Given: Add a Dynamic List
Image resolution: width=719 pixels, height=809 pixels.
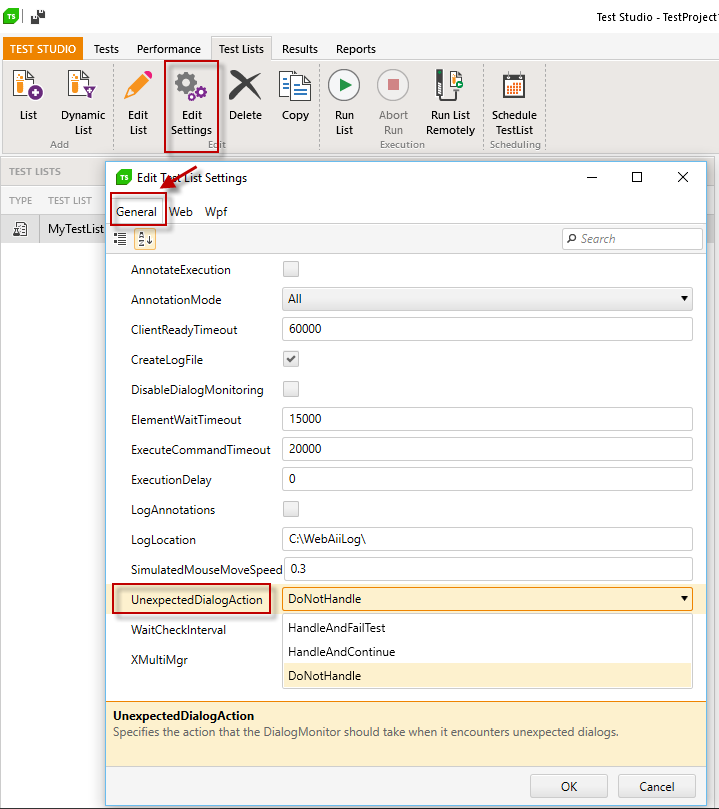Looking at the screenshot, I should pyautogui.click(x=83, y=102).
